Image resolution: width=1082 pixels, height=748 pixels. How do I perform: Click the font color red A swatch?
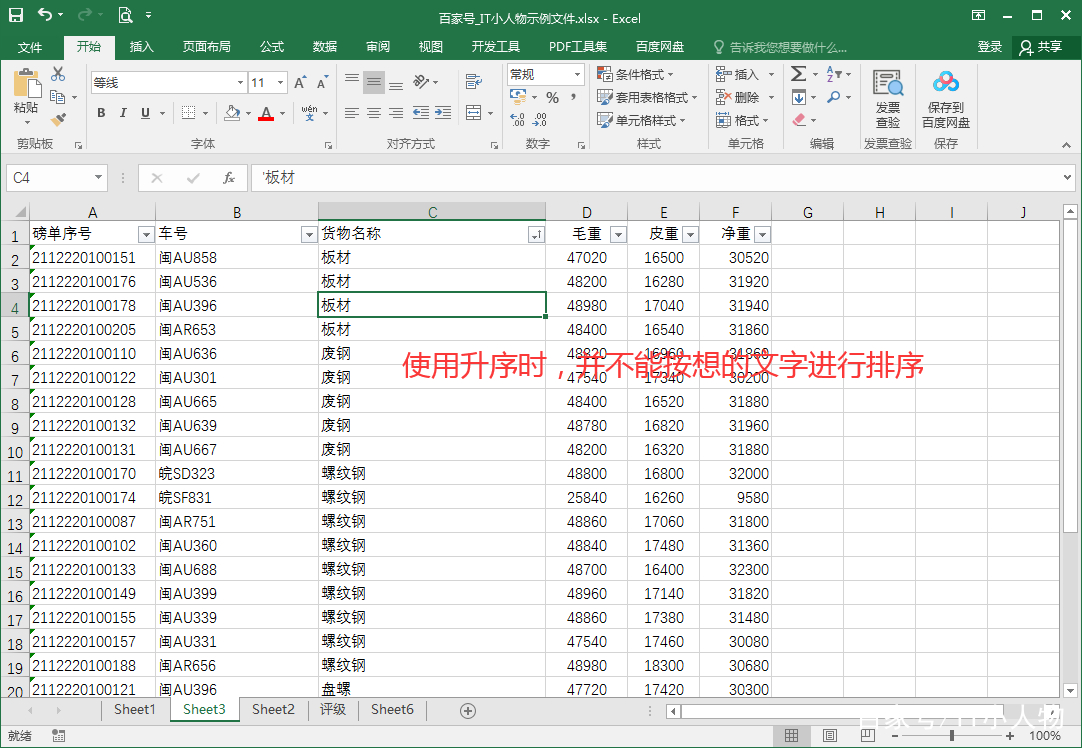266,112
